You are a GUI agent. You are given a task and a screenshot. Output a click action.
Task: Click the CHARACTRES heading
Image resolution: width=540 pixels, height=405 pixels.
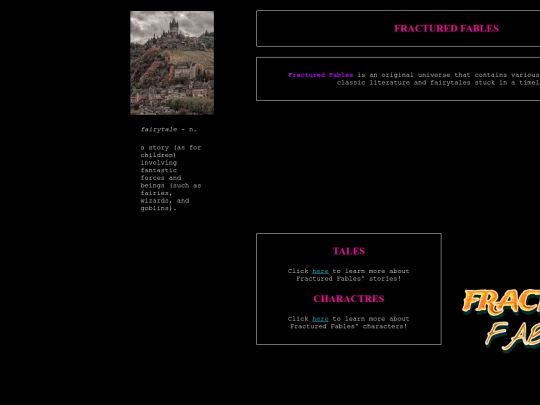tap(349, 299)
